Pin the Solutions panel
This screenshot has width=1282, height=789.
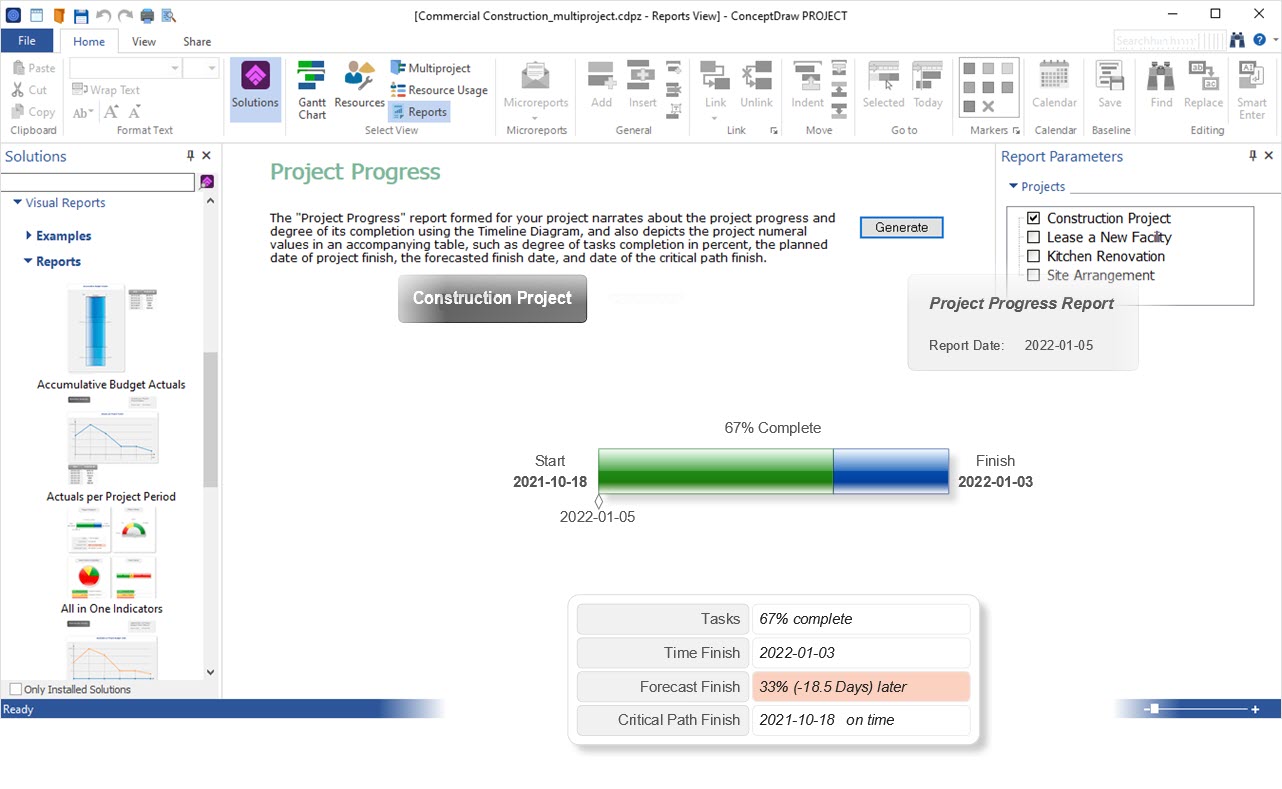point(190,156)
